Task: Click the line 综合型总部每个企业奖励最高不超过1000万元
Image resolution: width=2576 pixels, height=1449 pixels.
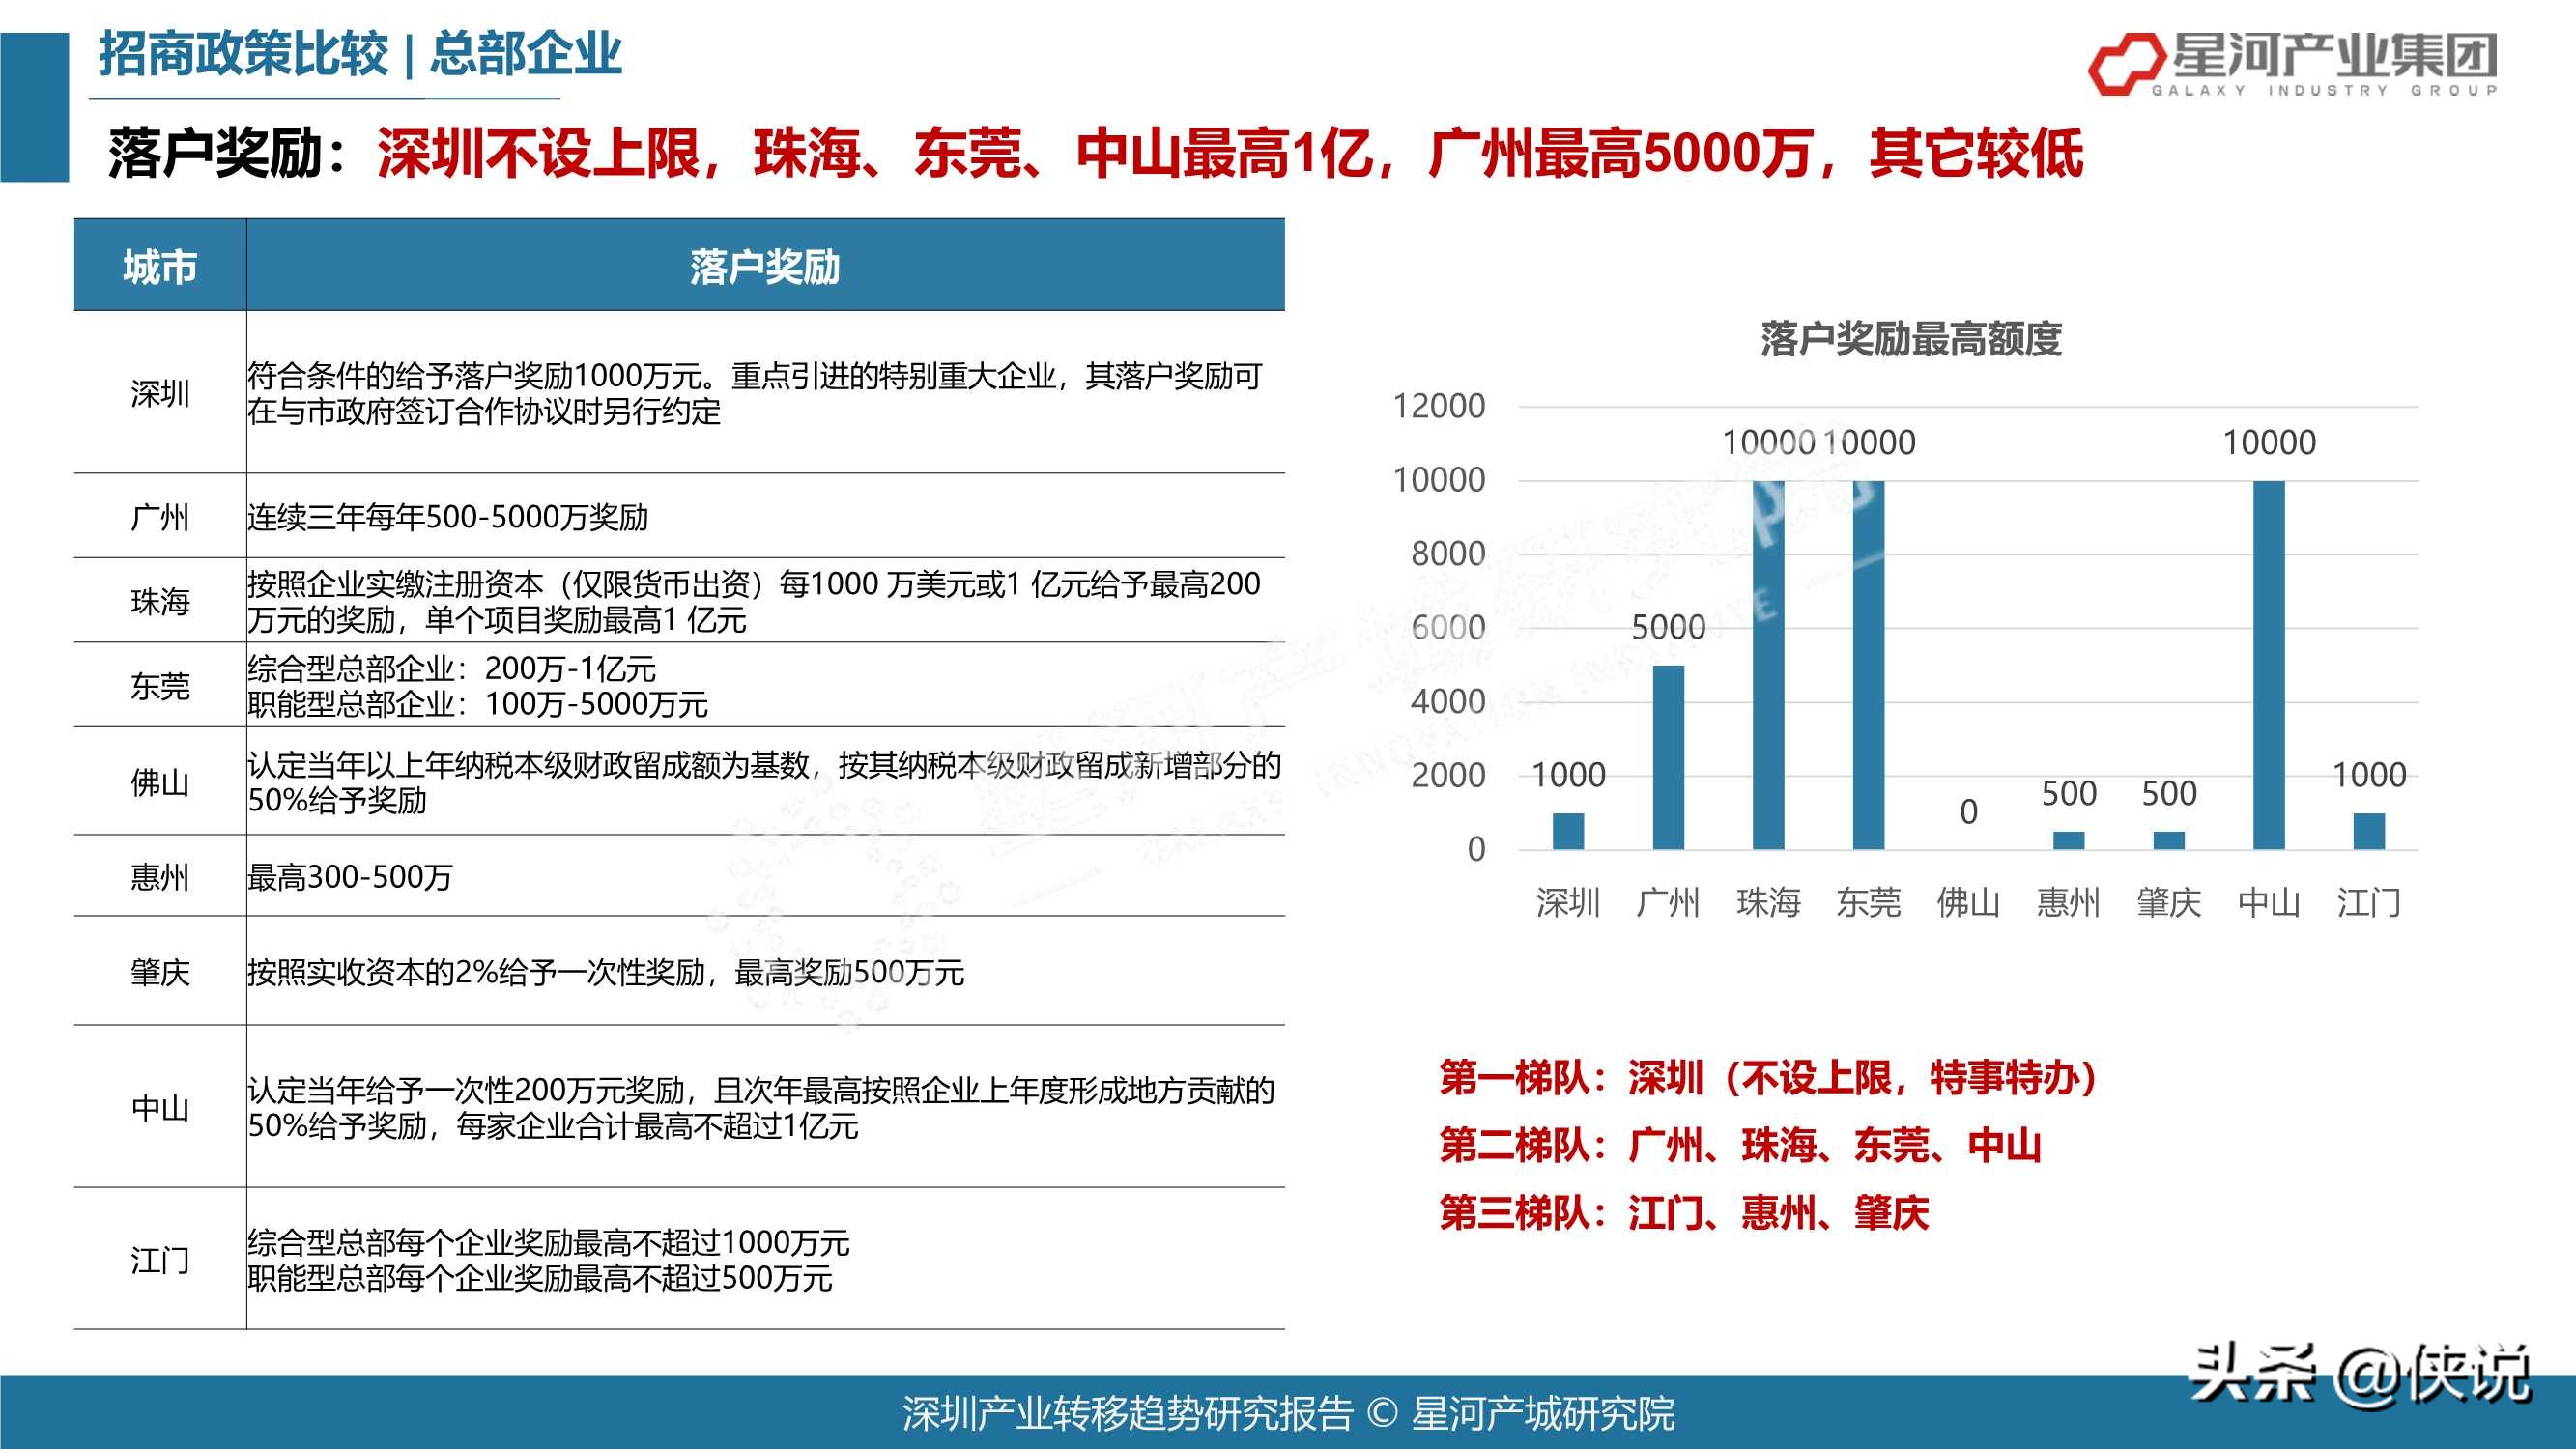Action: click(x=549, y=1242)
